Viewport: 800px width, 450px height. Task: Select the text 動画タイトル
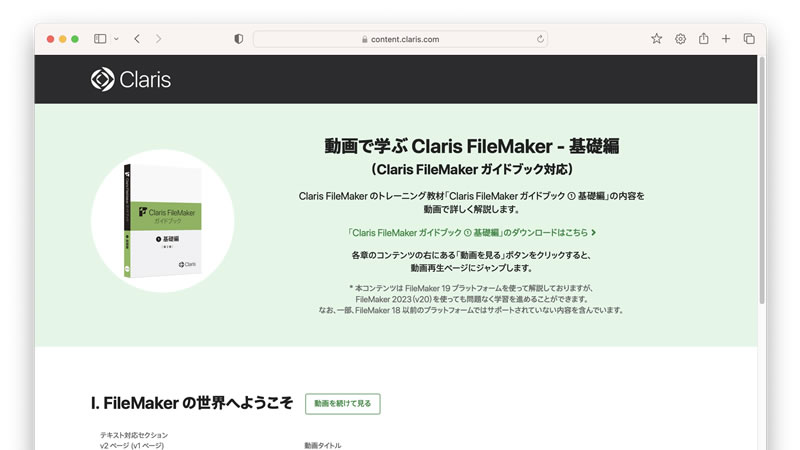(x=323, y=445)
